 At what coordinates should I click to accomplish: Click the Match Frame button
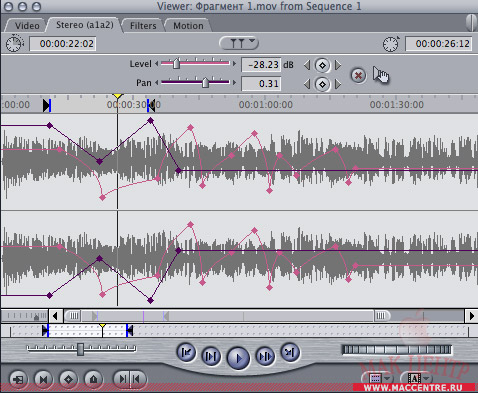pyautogui.click(x=18, y=379)
